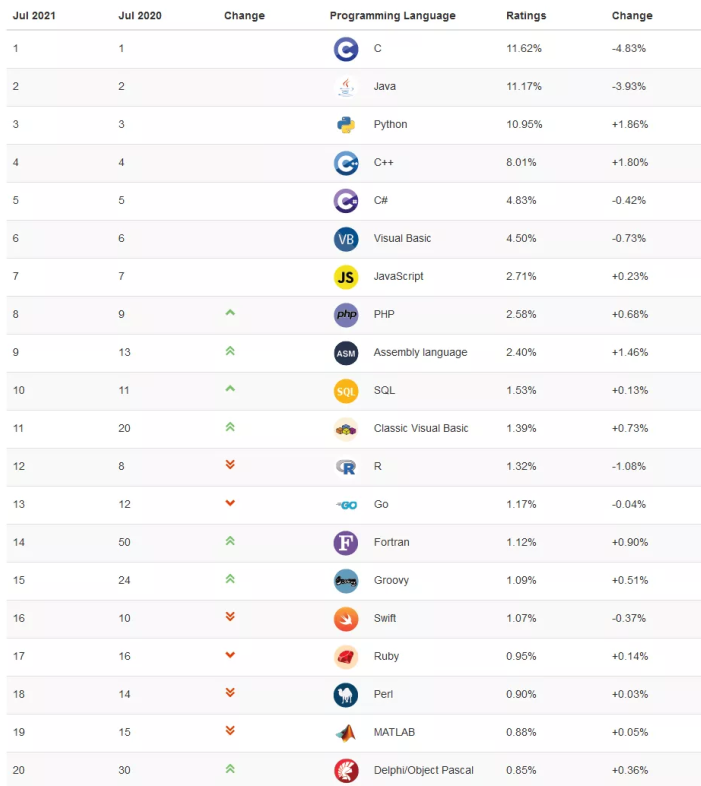Click the Programming Language column header
The height and width of the screenshot is (786, 701).
(392, 16)
